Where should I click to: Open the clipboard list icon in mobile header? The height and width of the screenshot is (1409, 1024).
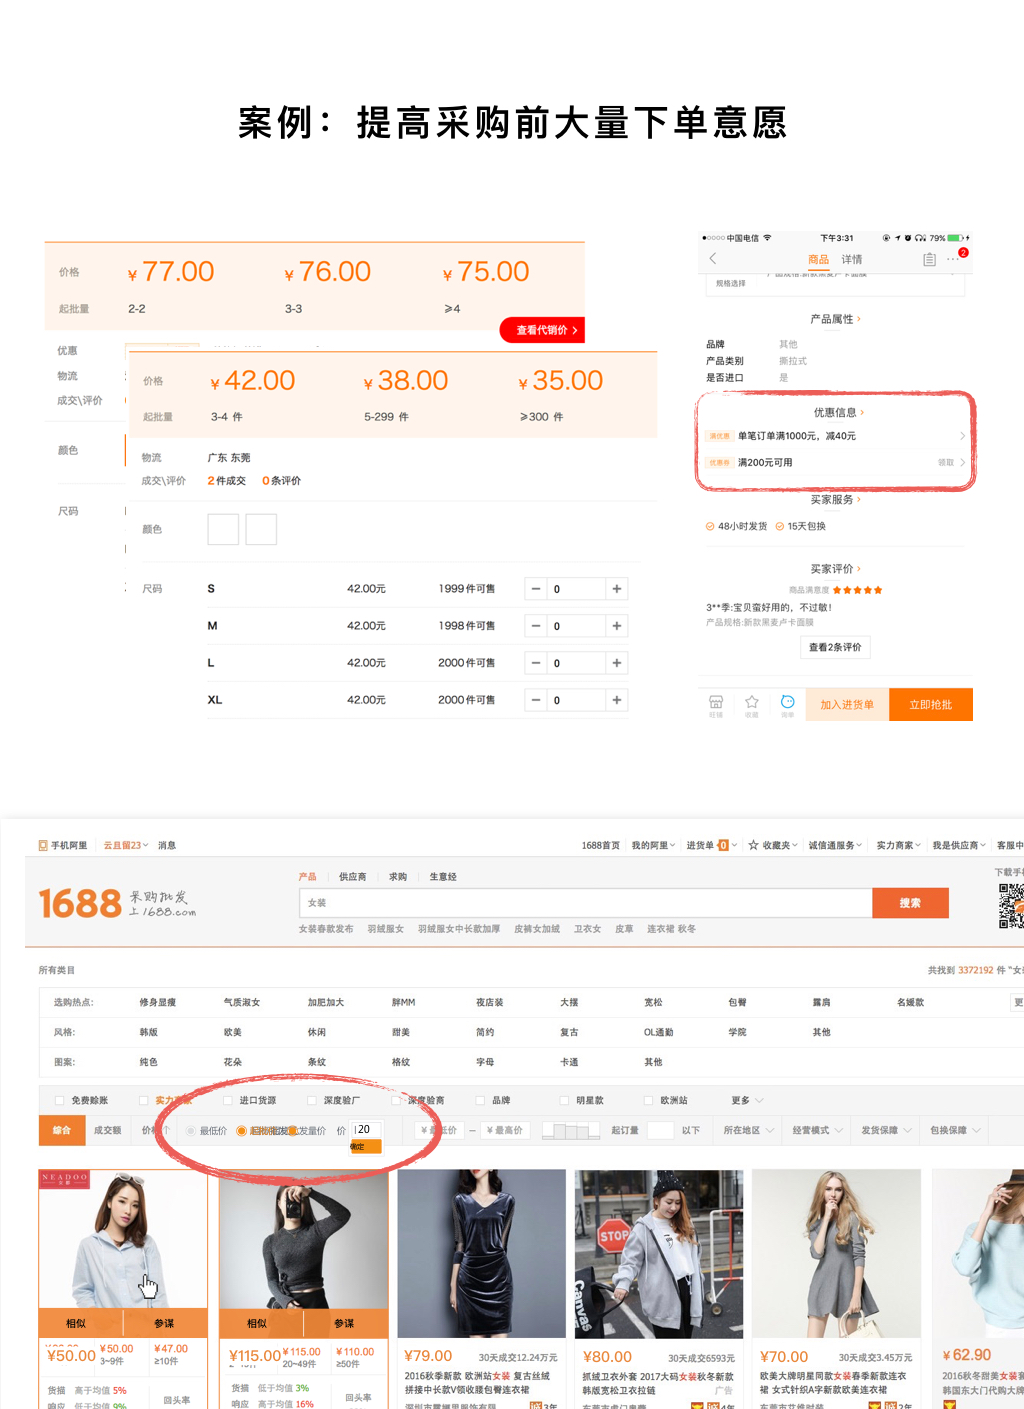click(929, 260)
